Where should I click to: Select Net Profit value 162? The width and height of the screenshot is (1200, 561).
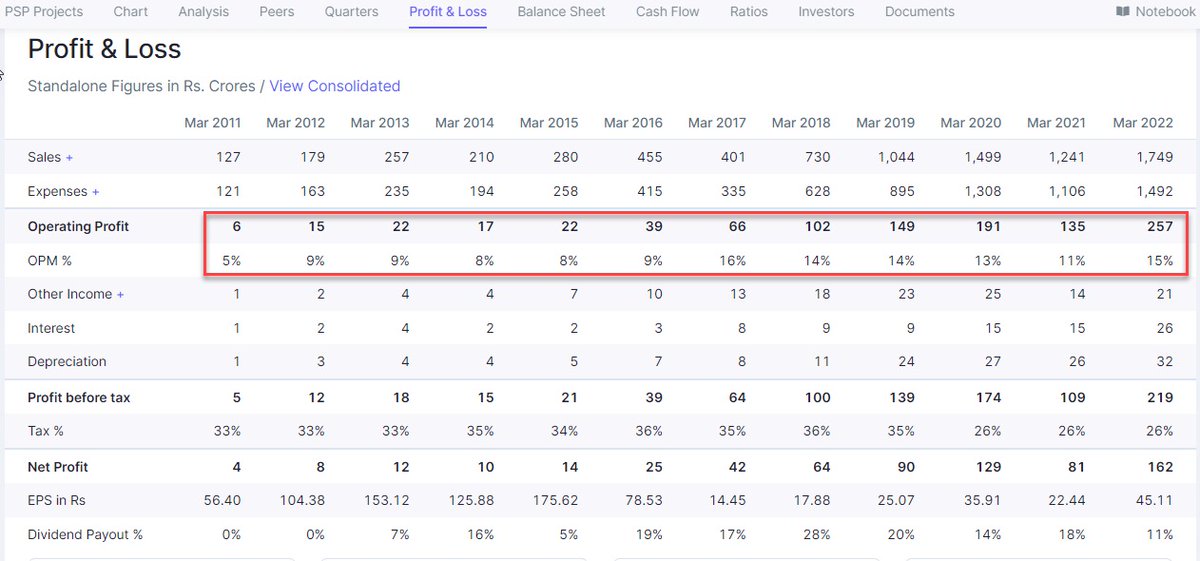point(1160,467)
